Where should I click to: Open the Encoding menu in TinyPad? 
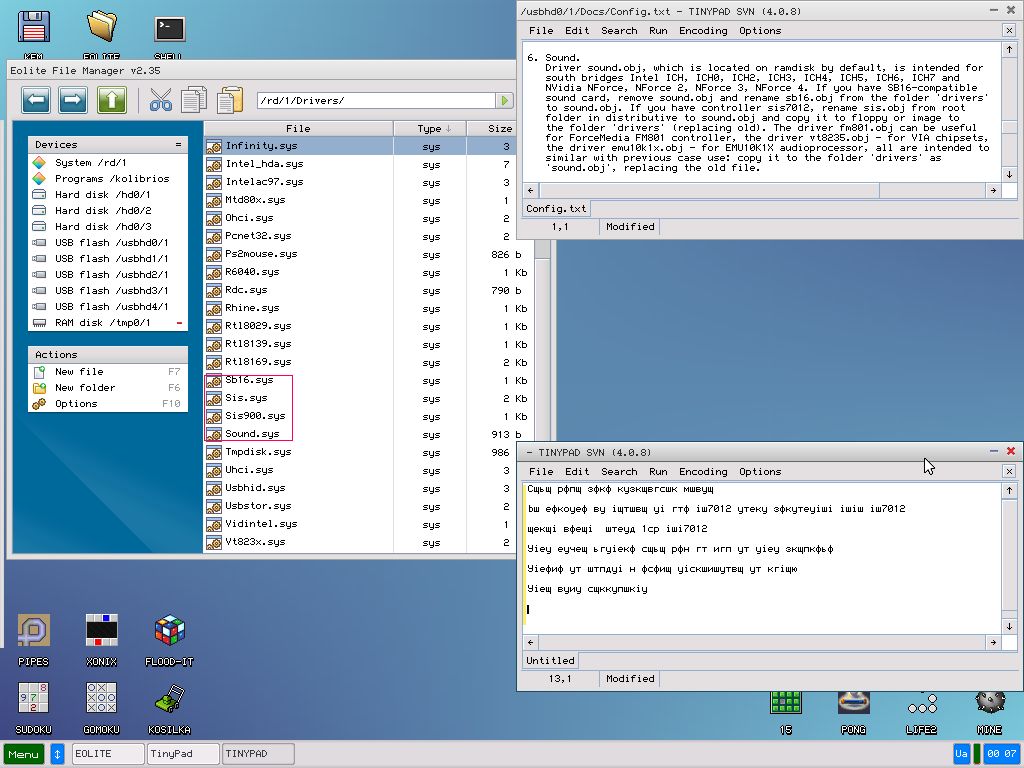point(702,471)
